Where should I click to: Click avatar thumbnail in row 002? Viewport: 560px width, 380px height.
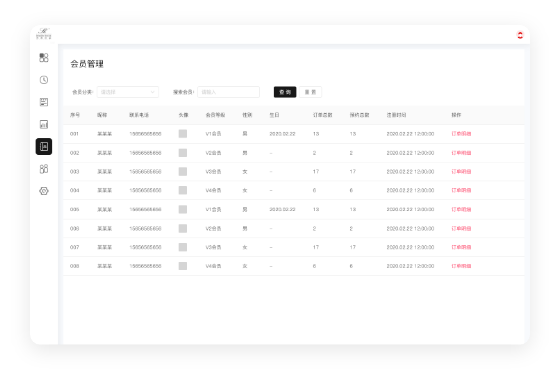coord(183,153)
